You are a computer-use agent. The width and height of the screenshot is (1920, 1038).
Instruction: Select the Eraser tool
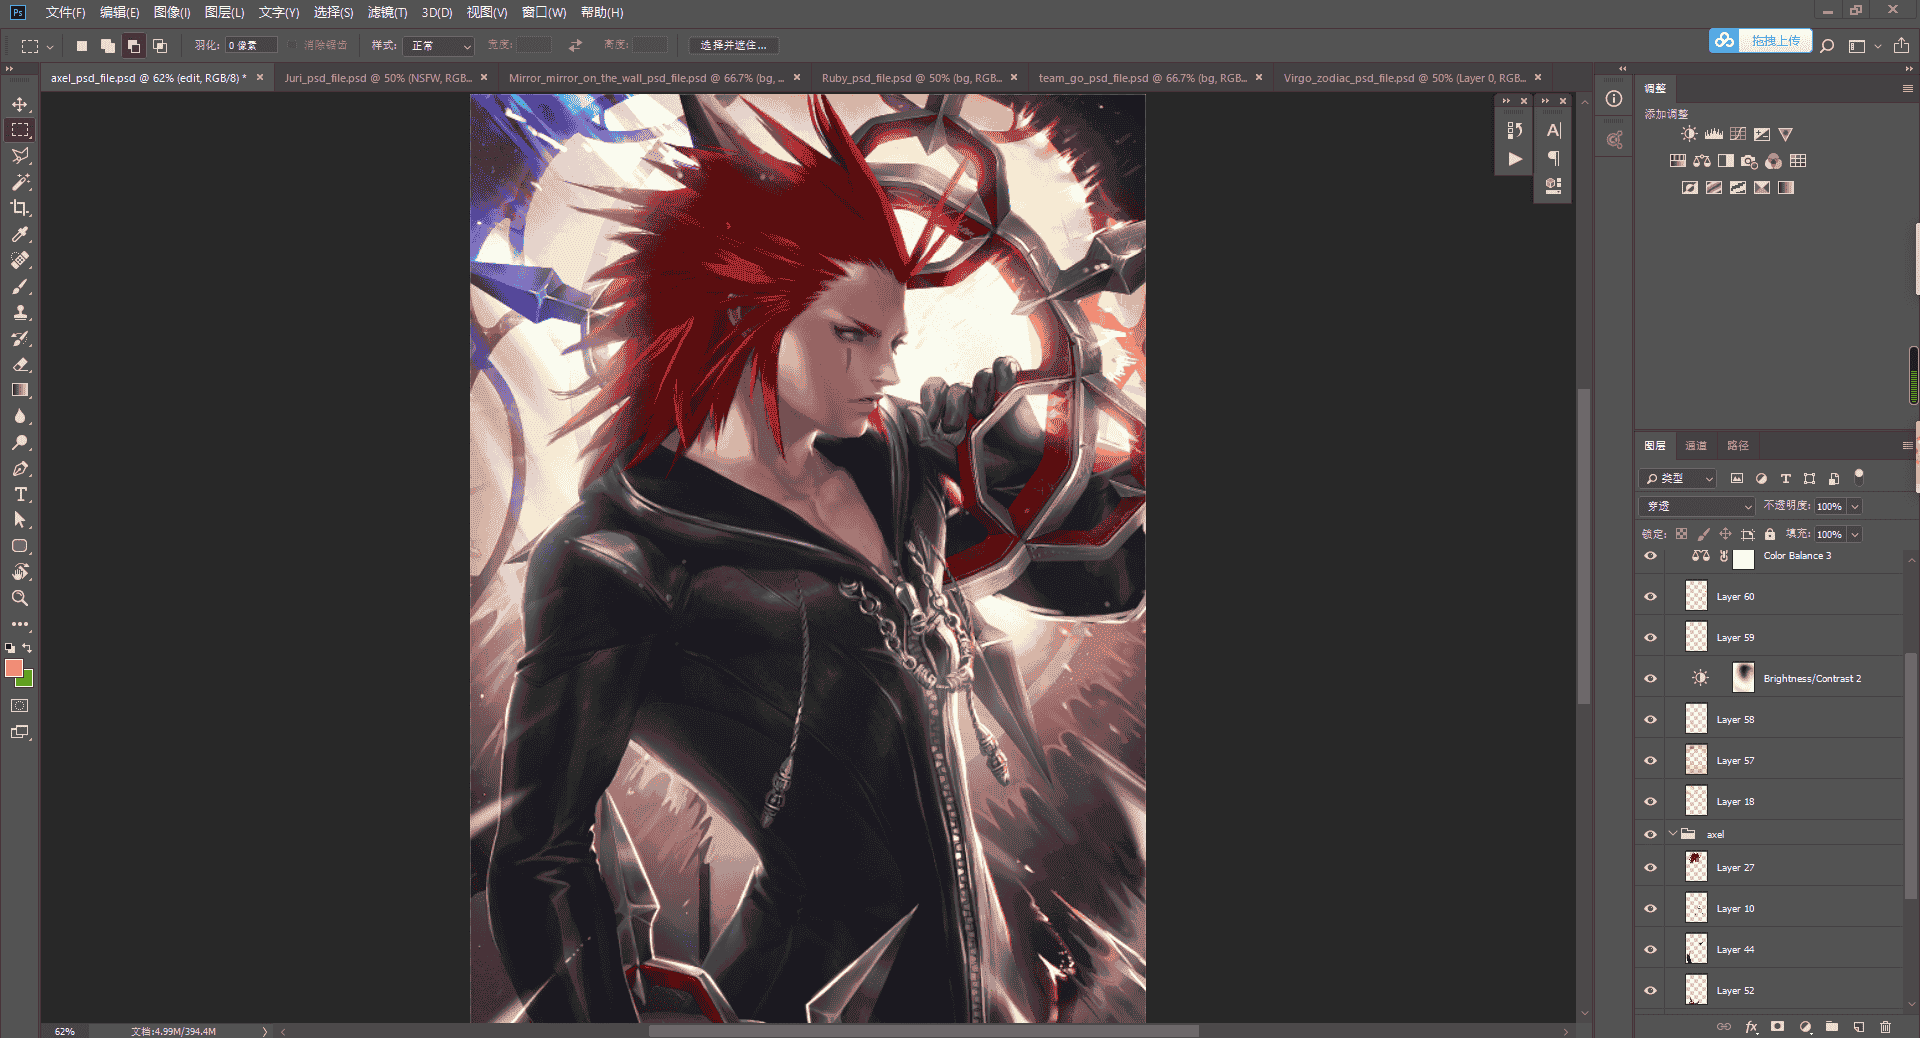(20, 364)
